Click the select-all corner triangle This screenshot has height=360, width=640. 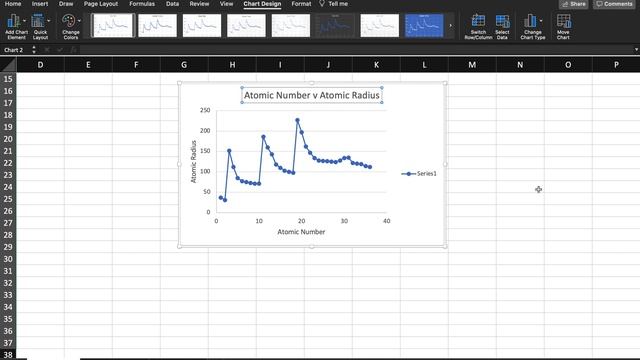click(8, 64)
